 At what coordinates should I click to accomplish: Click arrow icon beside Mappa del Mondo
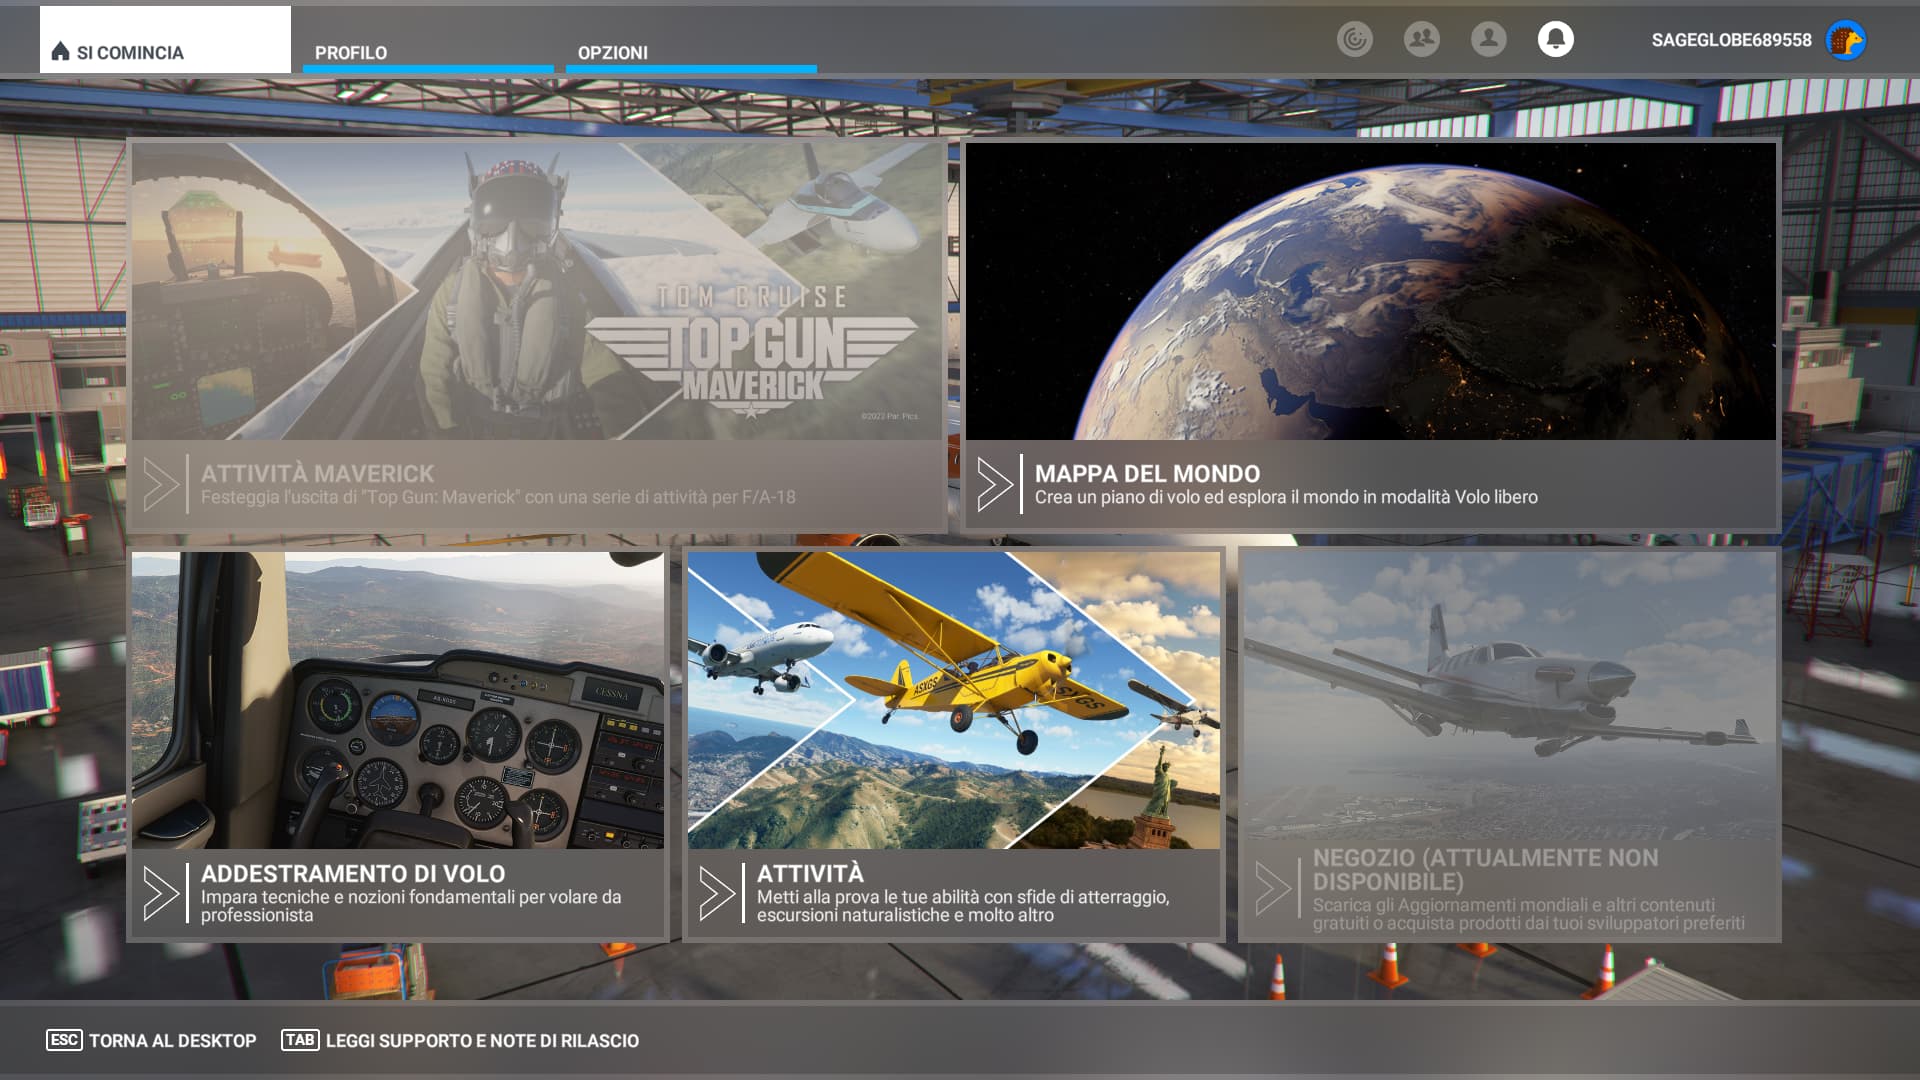click(994, 484)
